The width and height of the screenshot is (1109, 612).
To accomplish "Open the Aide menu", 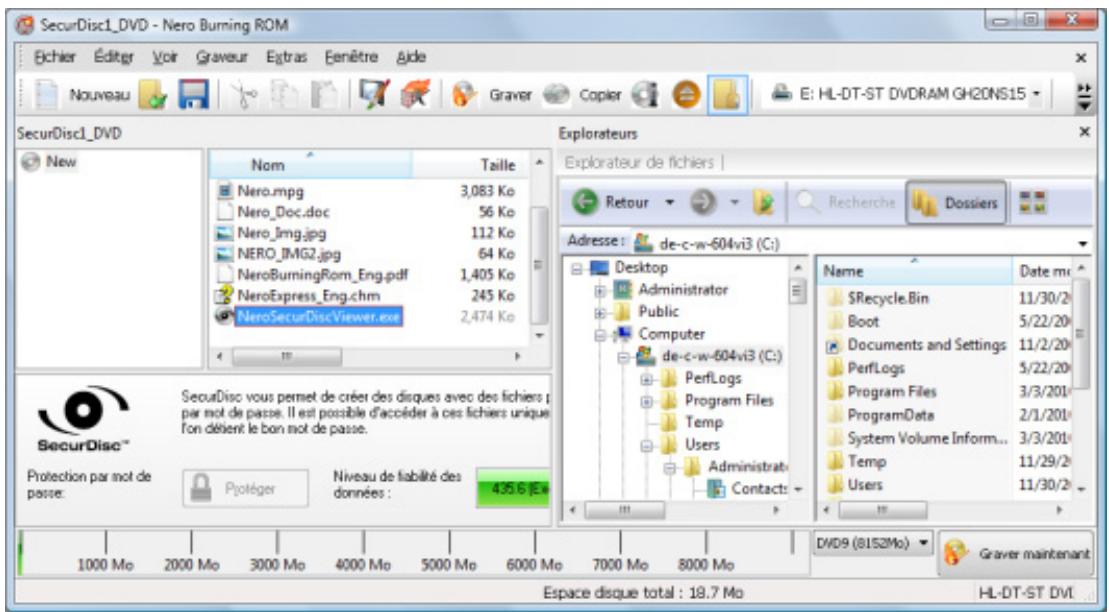I will point(411,57).
